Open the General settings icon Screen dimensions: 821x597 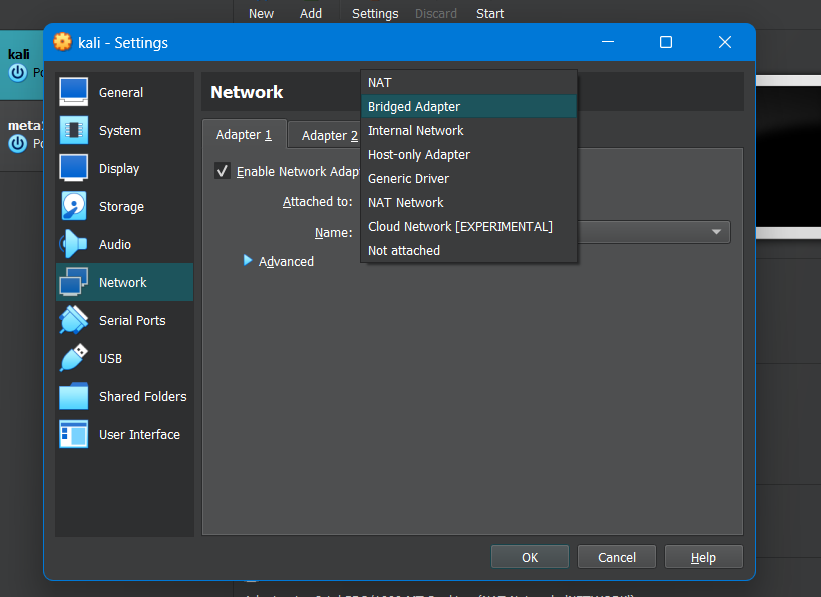pyautogui.click(x=73, y=92)
